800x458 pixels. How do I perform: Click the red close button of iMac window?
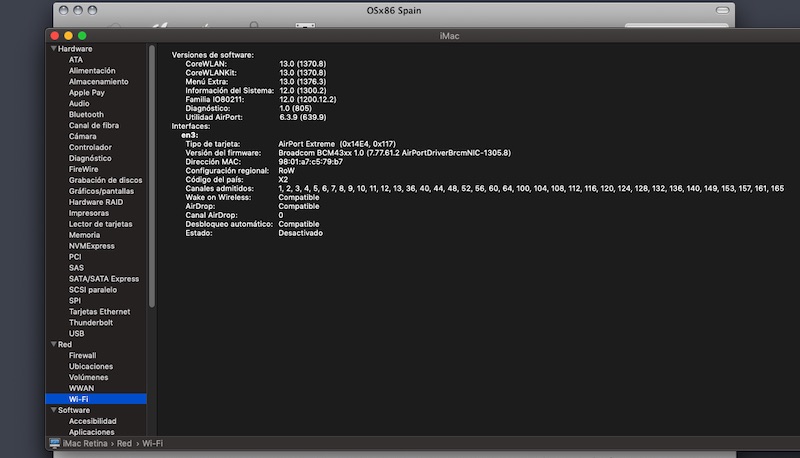point(55,36)
